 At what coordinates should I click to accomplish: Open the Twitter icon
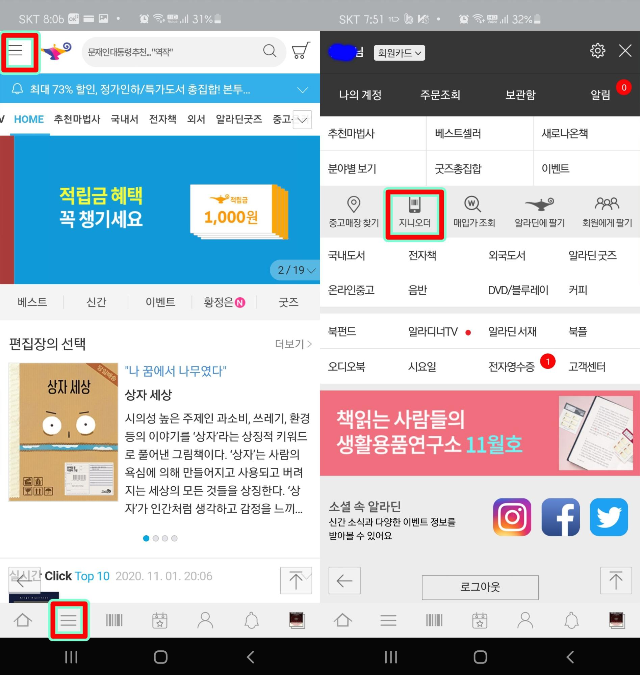click(x=609, y=517)
